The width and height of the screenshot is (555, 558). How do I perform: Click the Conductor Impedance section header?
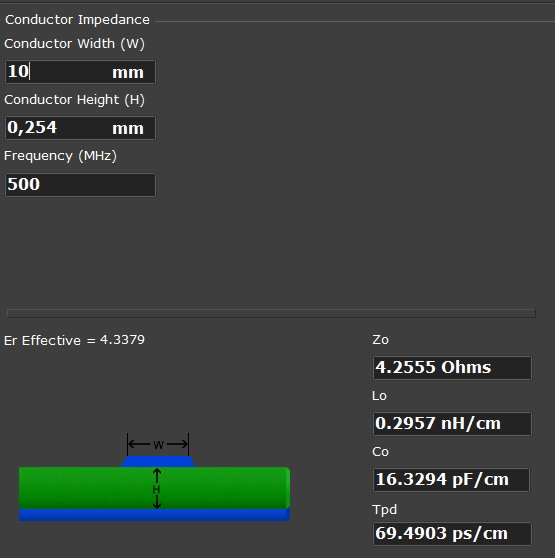pos(77,20)
